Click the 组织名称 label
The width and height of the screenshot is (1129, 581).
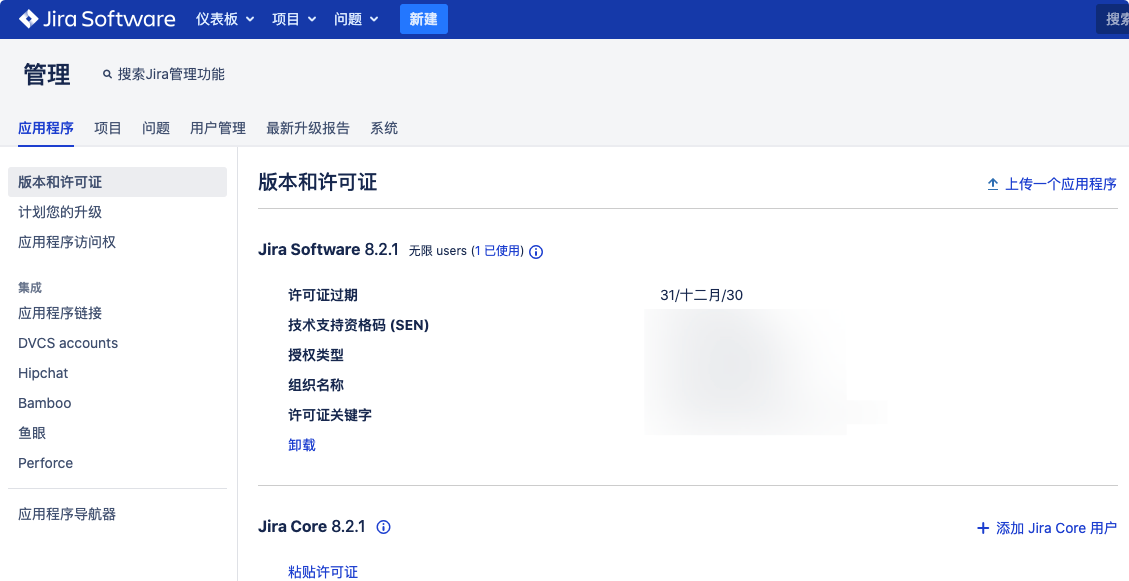[x=316, y=385]
